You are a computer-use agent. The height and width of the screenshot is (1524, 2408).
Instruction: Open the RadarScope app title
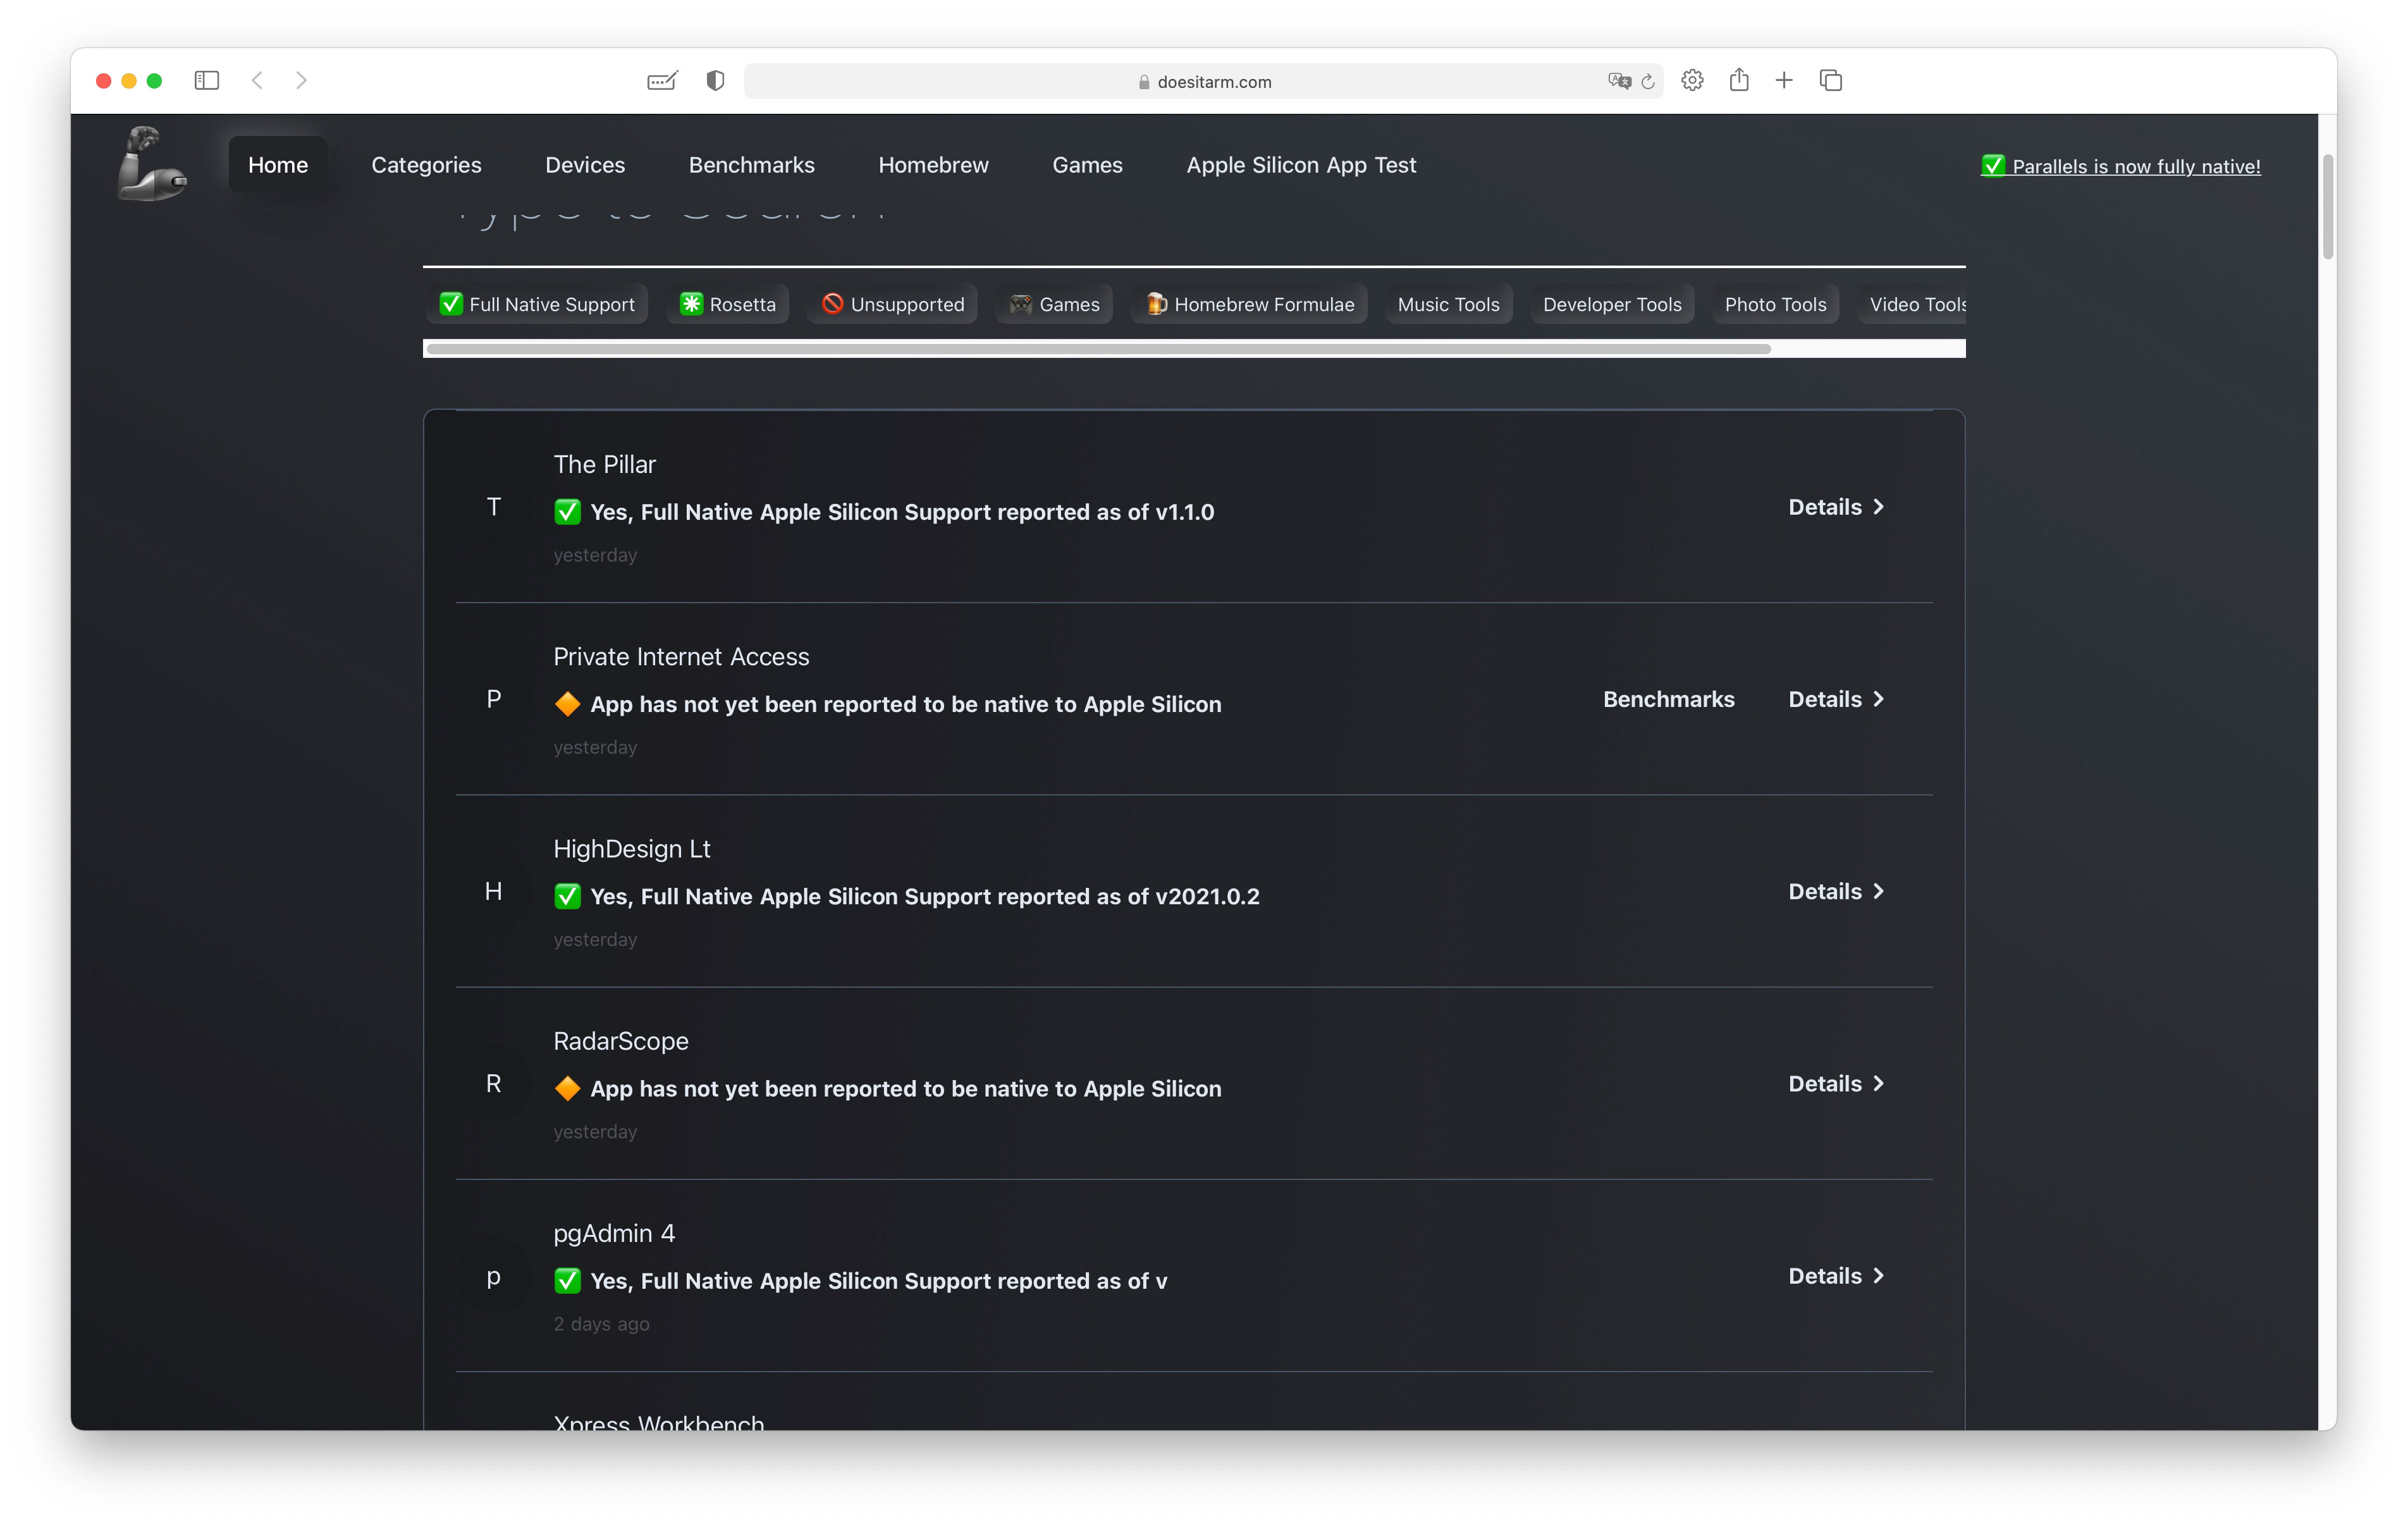coord(621,1041)
